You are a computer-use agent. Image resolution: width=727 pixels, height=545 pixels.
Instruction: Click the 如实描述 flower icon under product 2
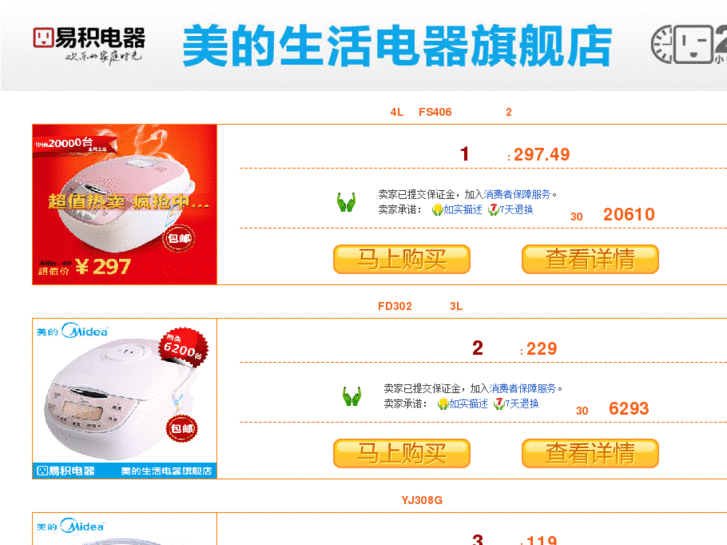coord(443,404)
